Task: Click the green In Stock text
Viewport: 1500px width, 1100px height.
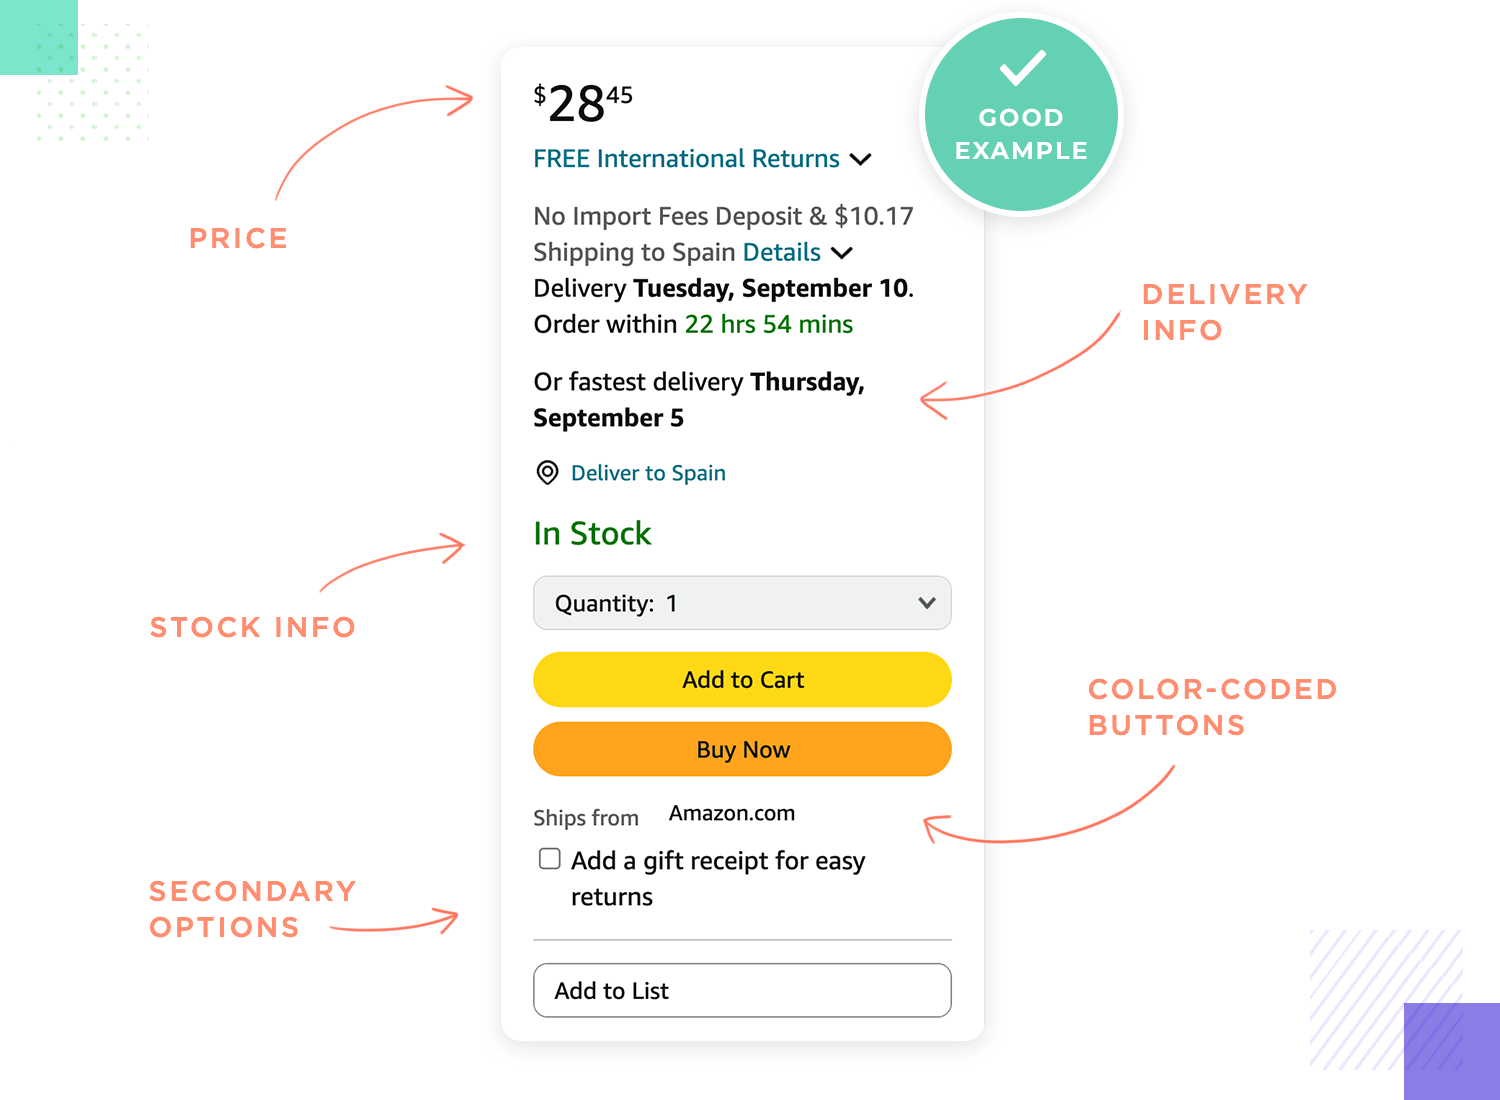Action: (x=592, y=533)
